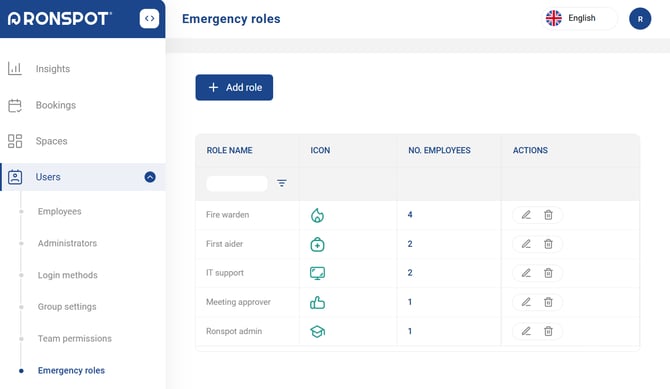Go to Bookings
670x389 pixels.
[x=56, y=105]
